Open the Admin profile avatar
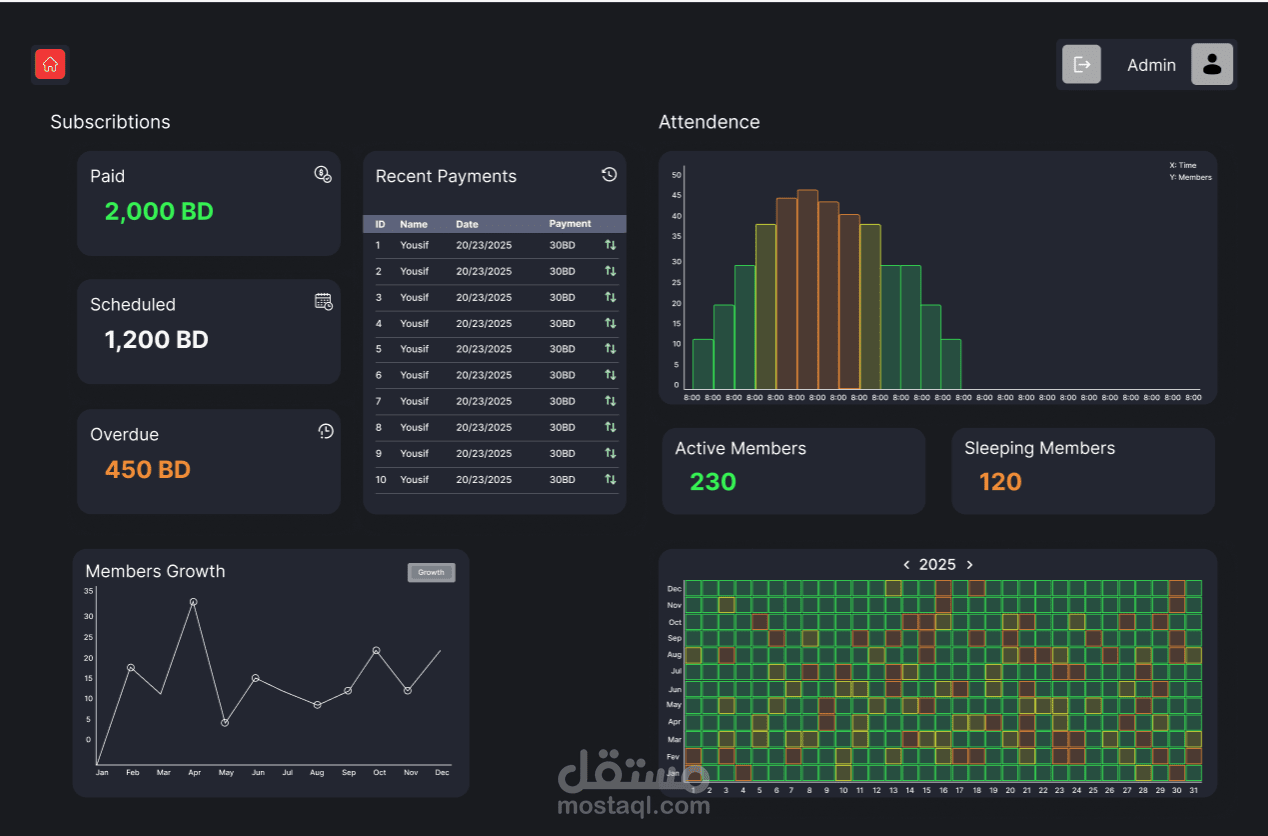 pyautogui.click(x=1212, y=64)
